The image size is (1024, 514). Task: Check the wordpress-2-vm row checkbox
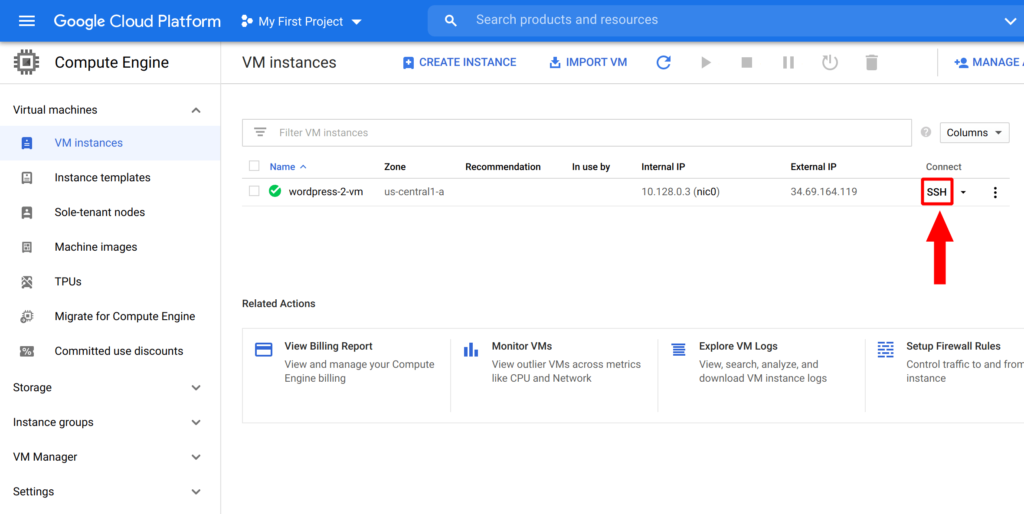tap(254, 191)
